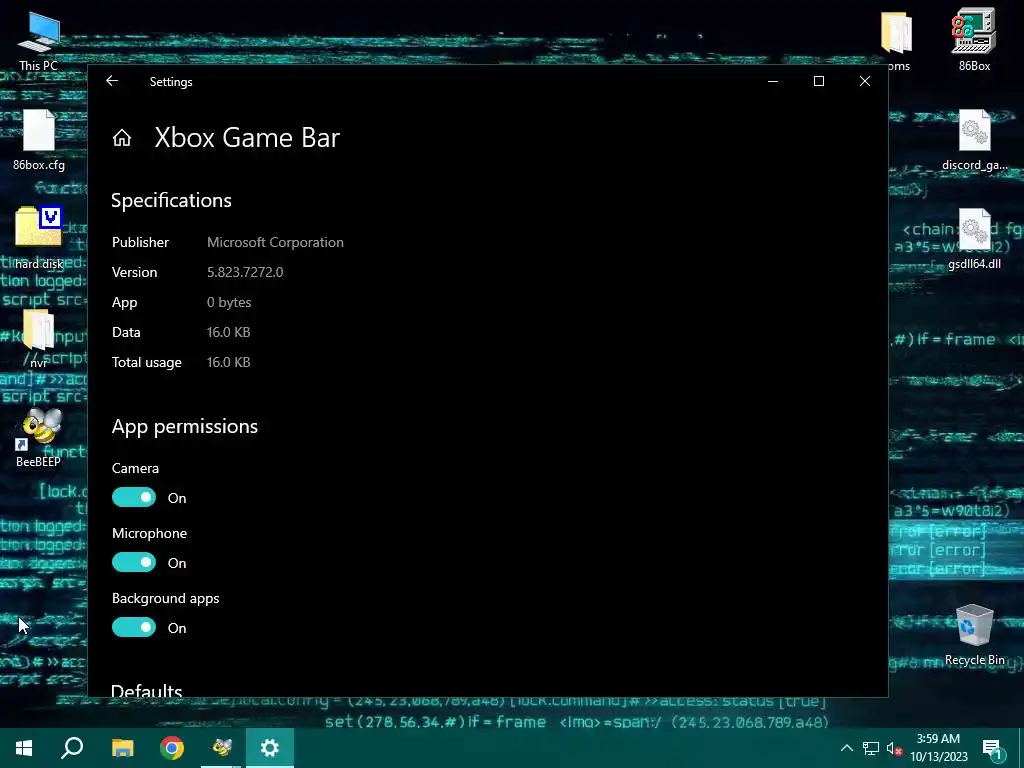Open Recycle Bin on desktop

974,635
